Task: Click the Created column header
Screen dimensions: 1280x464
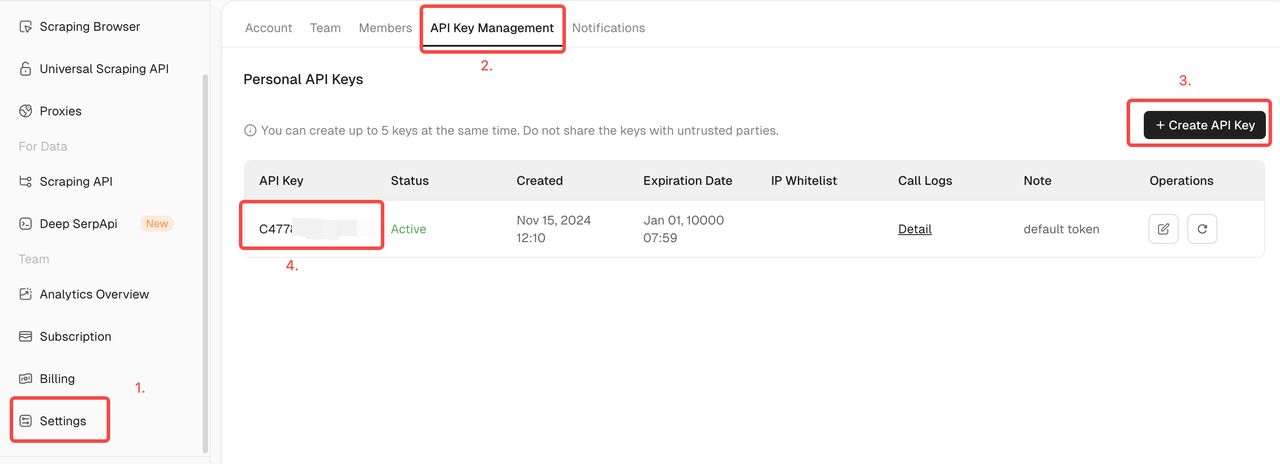Action: 540,181
